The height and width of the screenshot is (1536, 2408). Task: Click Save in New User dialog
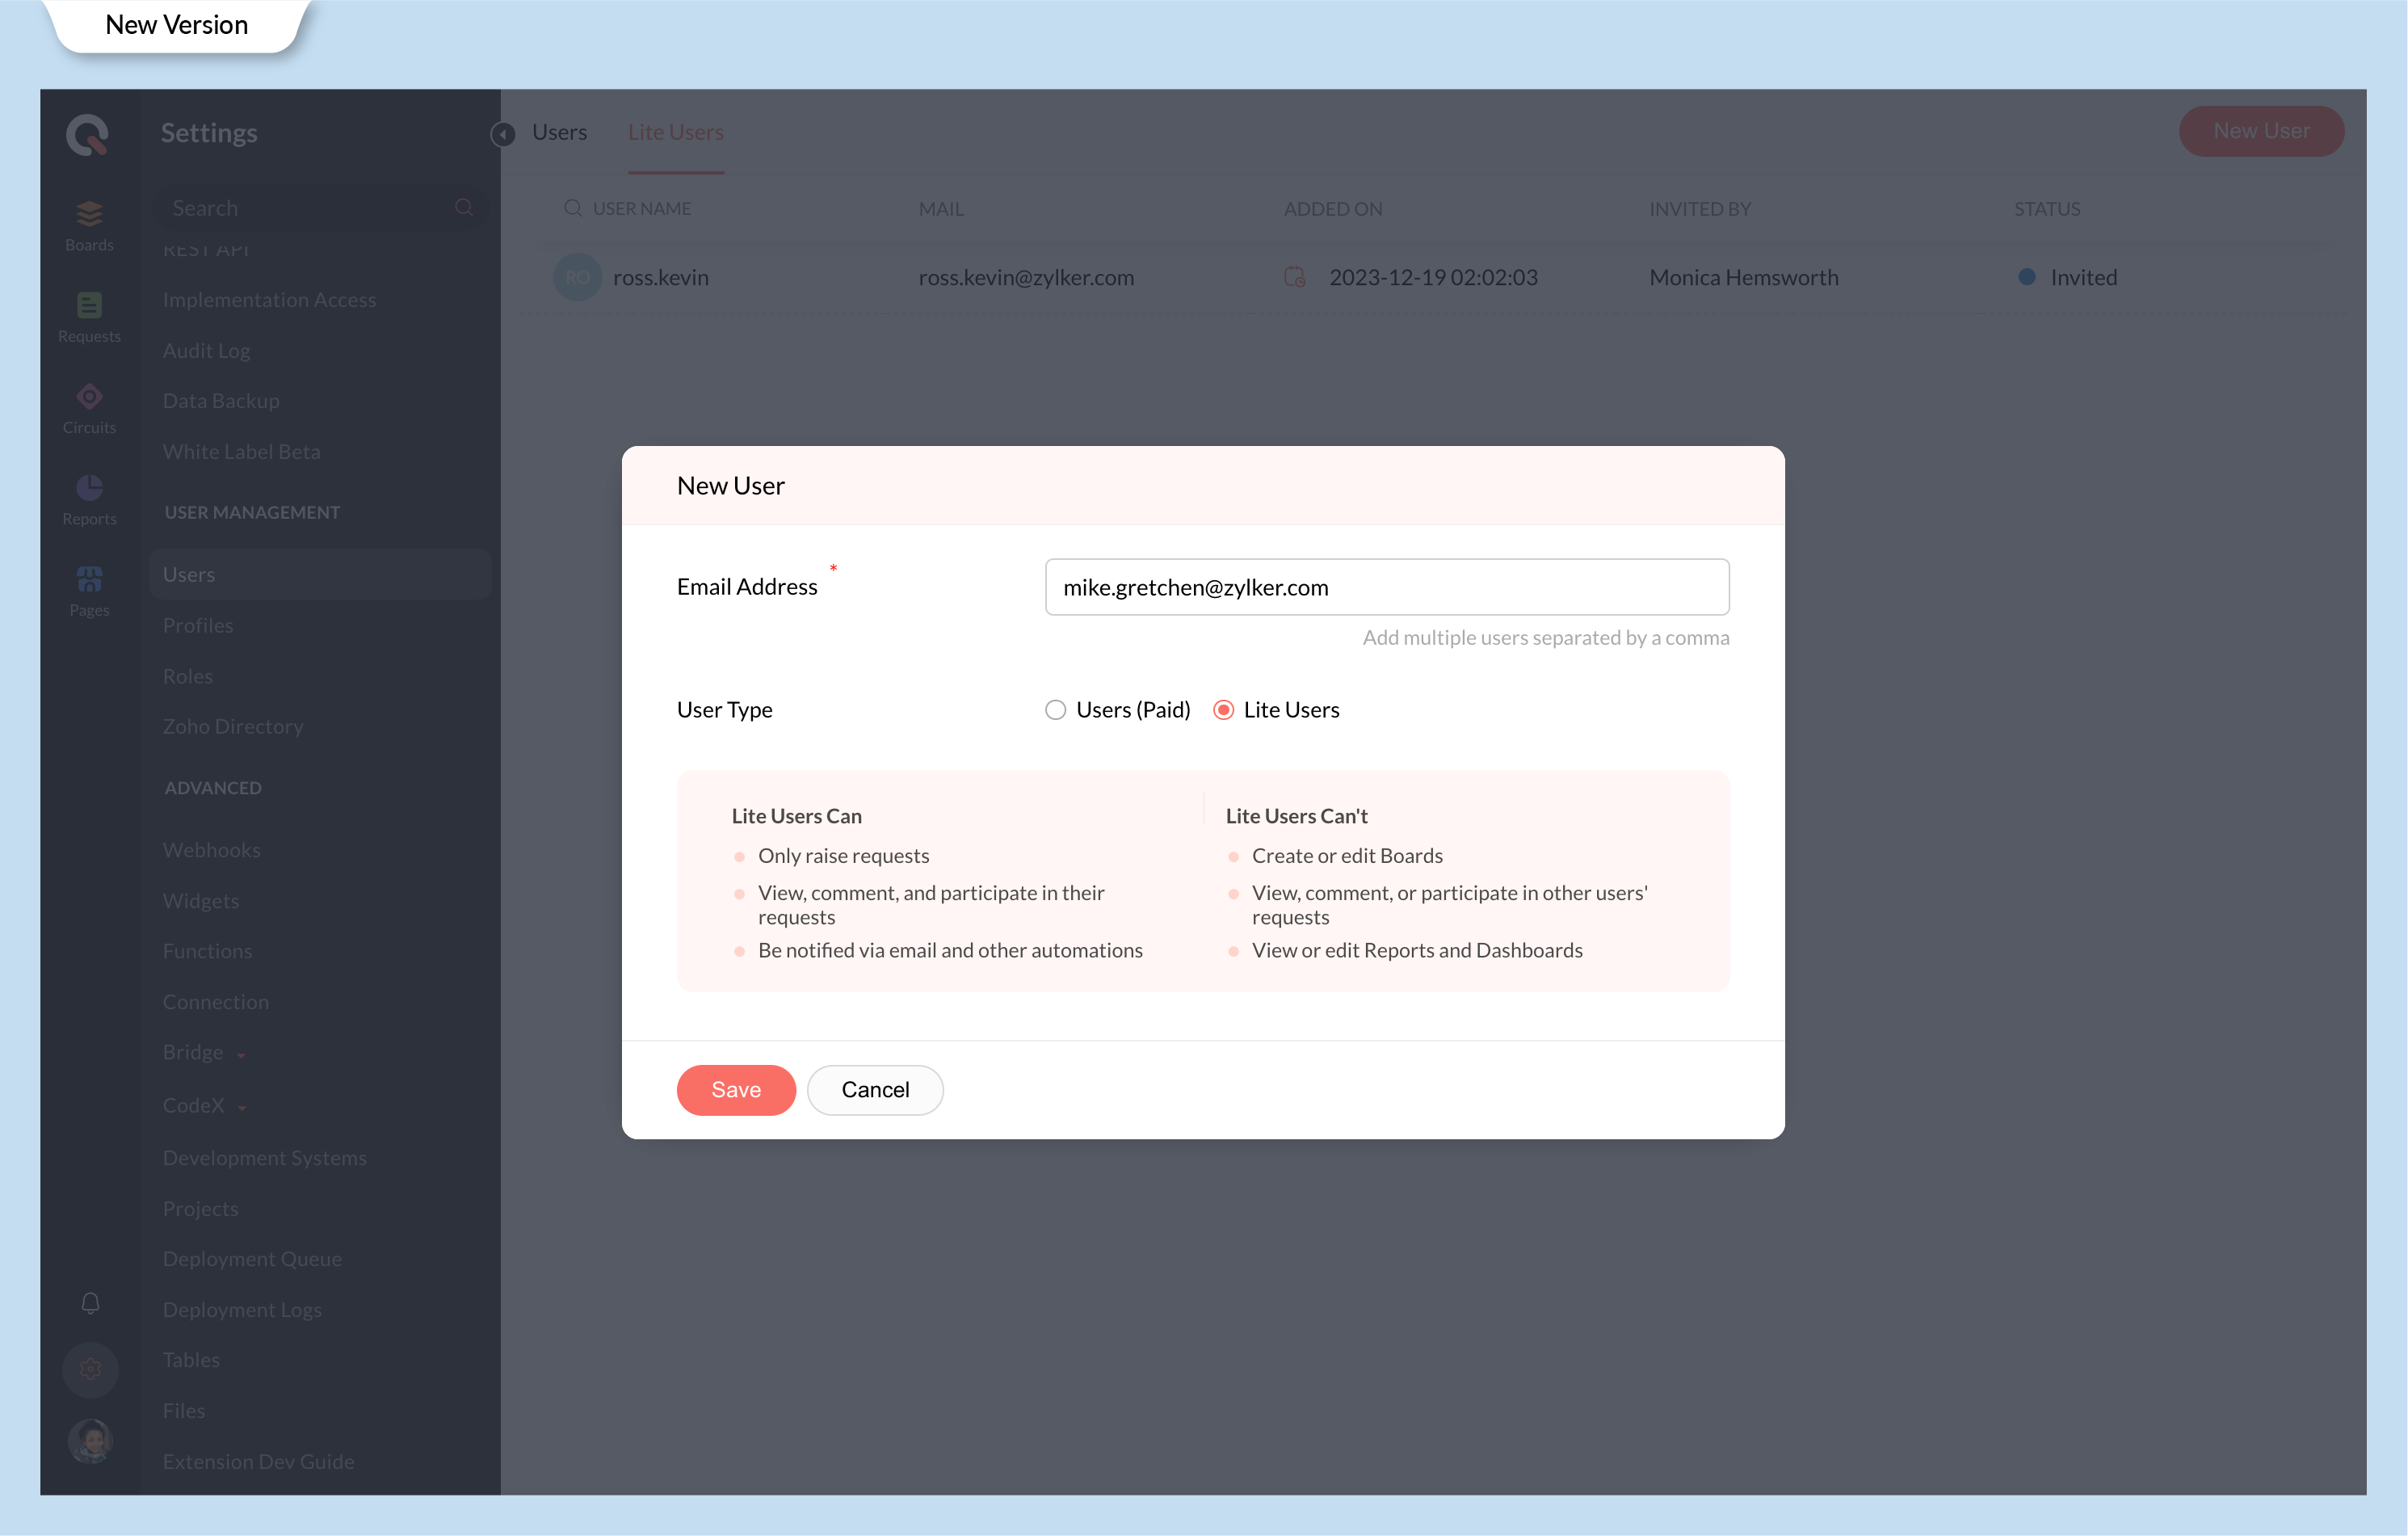pos(735,1089)
